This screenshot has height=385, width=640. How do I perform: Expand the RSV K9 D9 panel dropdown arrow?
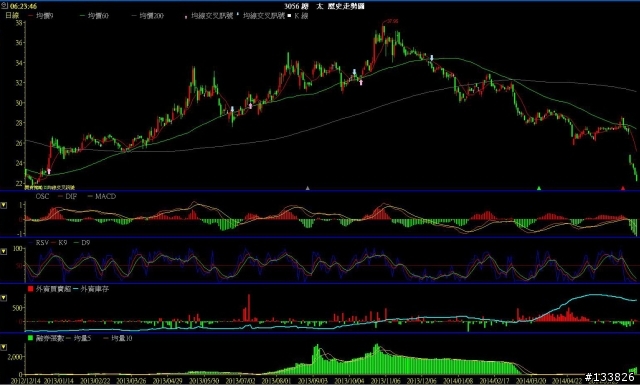[4, 251]
